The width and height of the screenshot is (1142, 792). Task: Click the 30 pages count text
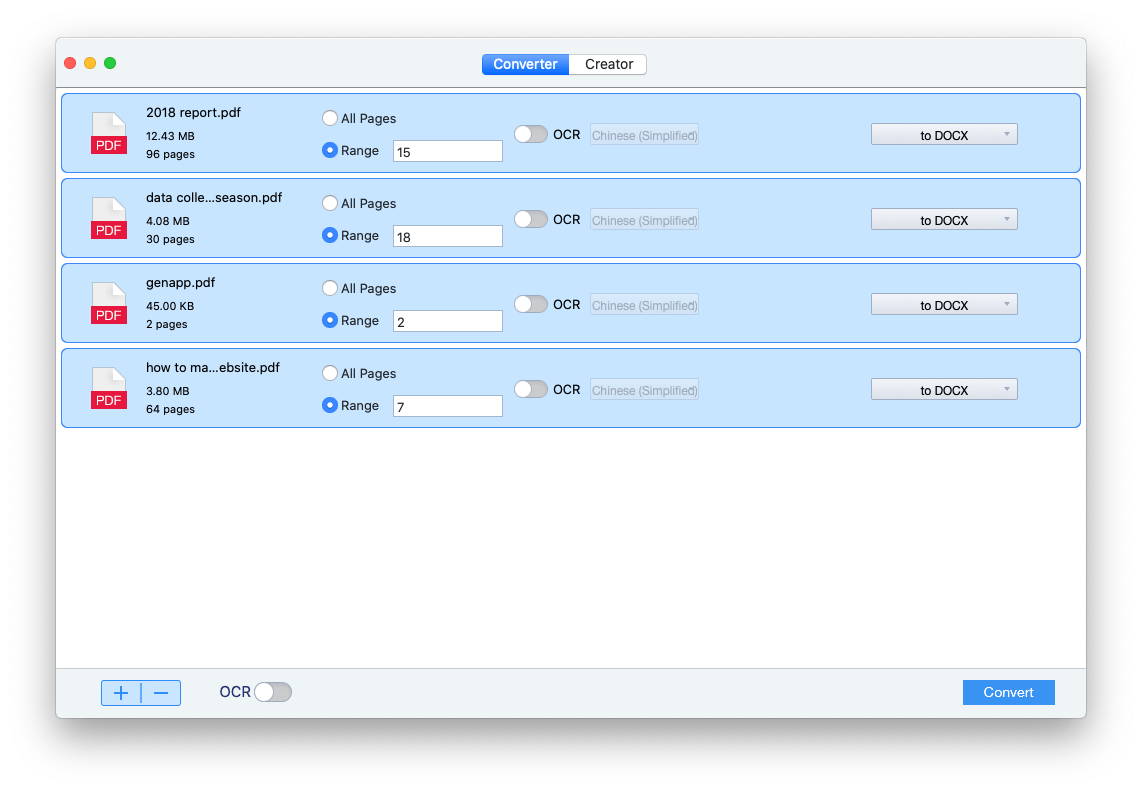point(170,239)
